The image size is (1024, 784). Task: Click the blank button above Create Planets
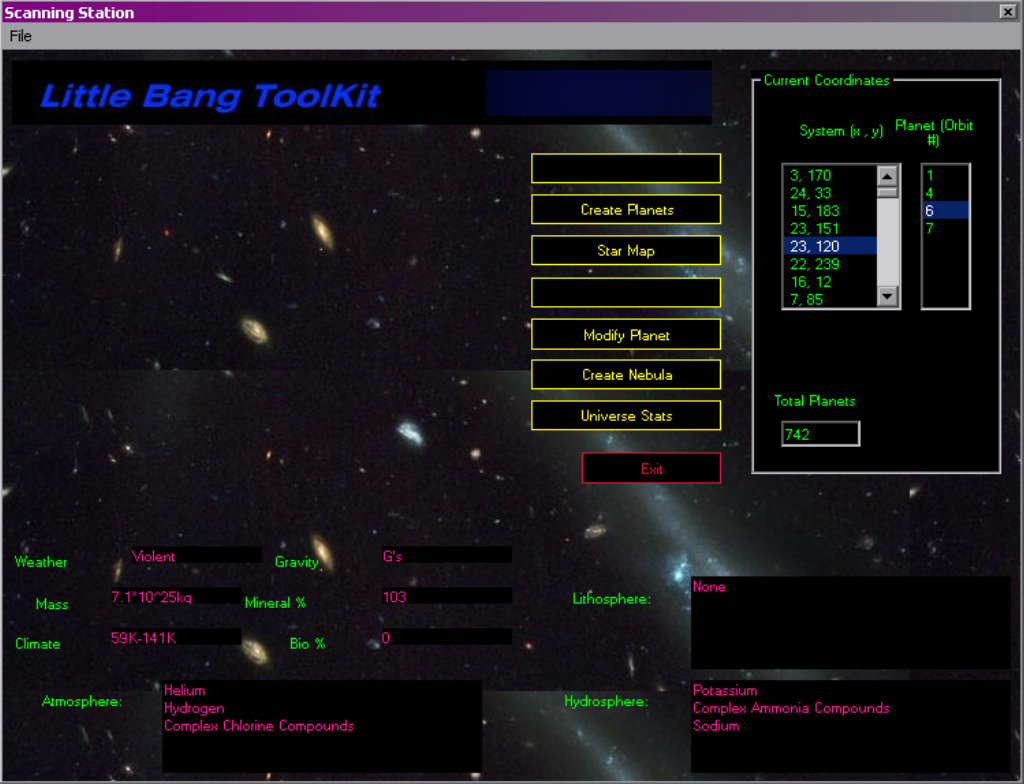tap(626, 168)
